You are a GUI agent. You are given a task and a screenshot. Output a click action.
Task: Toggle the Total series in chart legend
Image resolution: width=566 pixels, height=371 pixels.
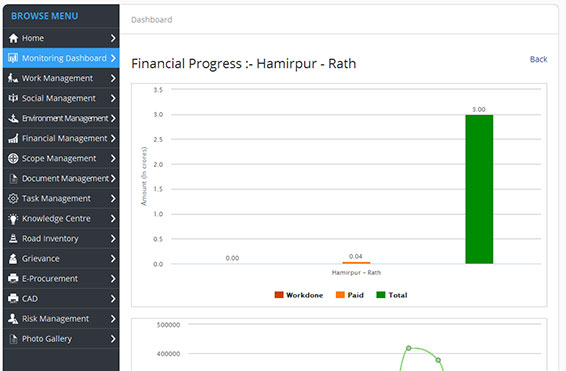[x=392, y=295]
